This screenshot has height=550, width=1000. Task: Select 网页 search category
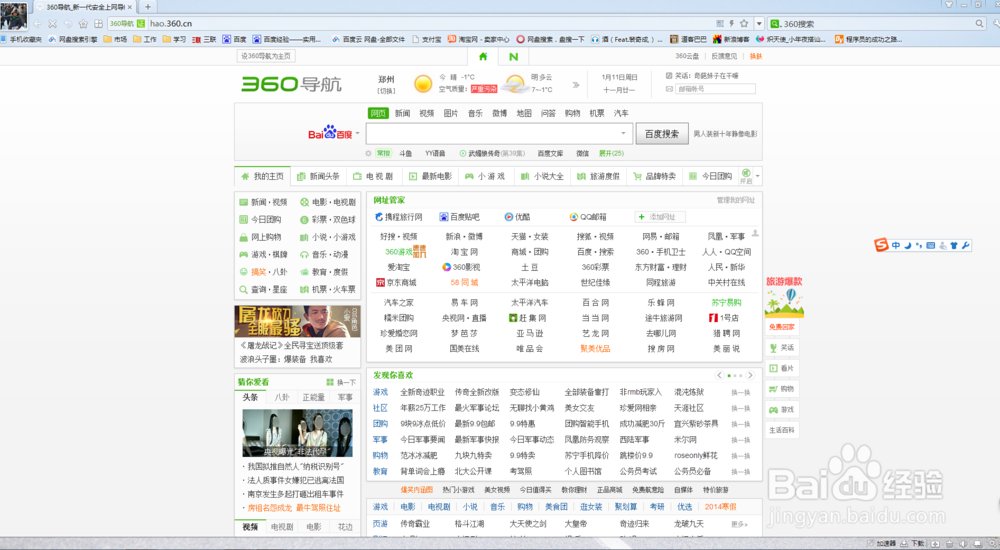pyautogui.click(x=378, y=113)
